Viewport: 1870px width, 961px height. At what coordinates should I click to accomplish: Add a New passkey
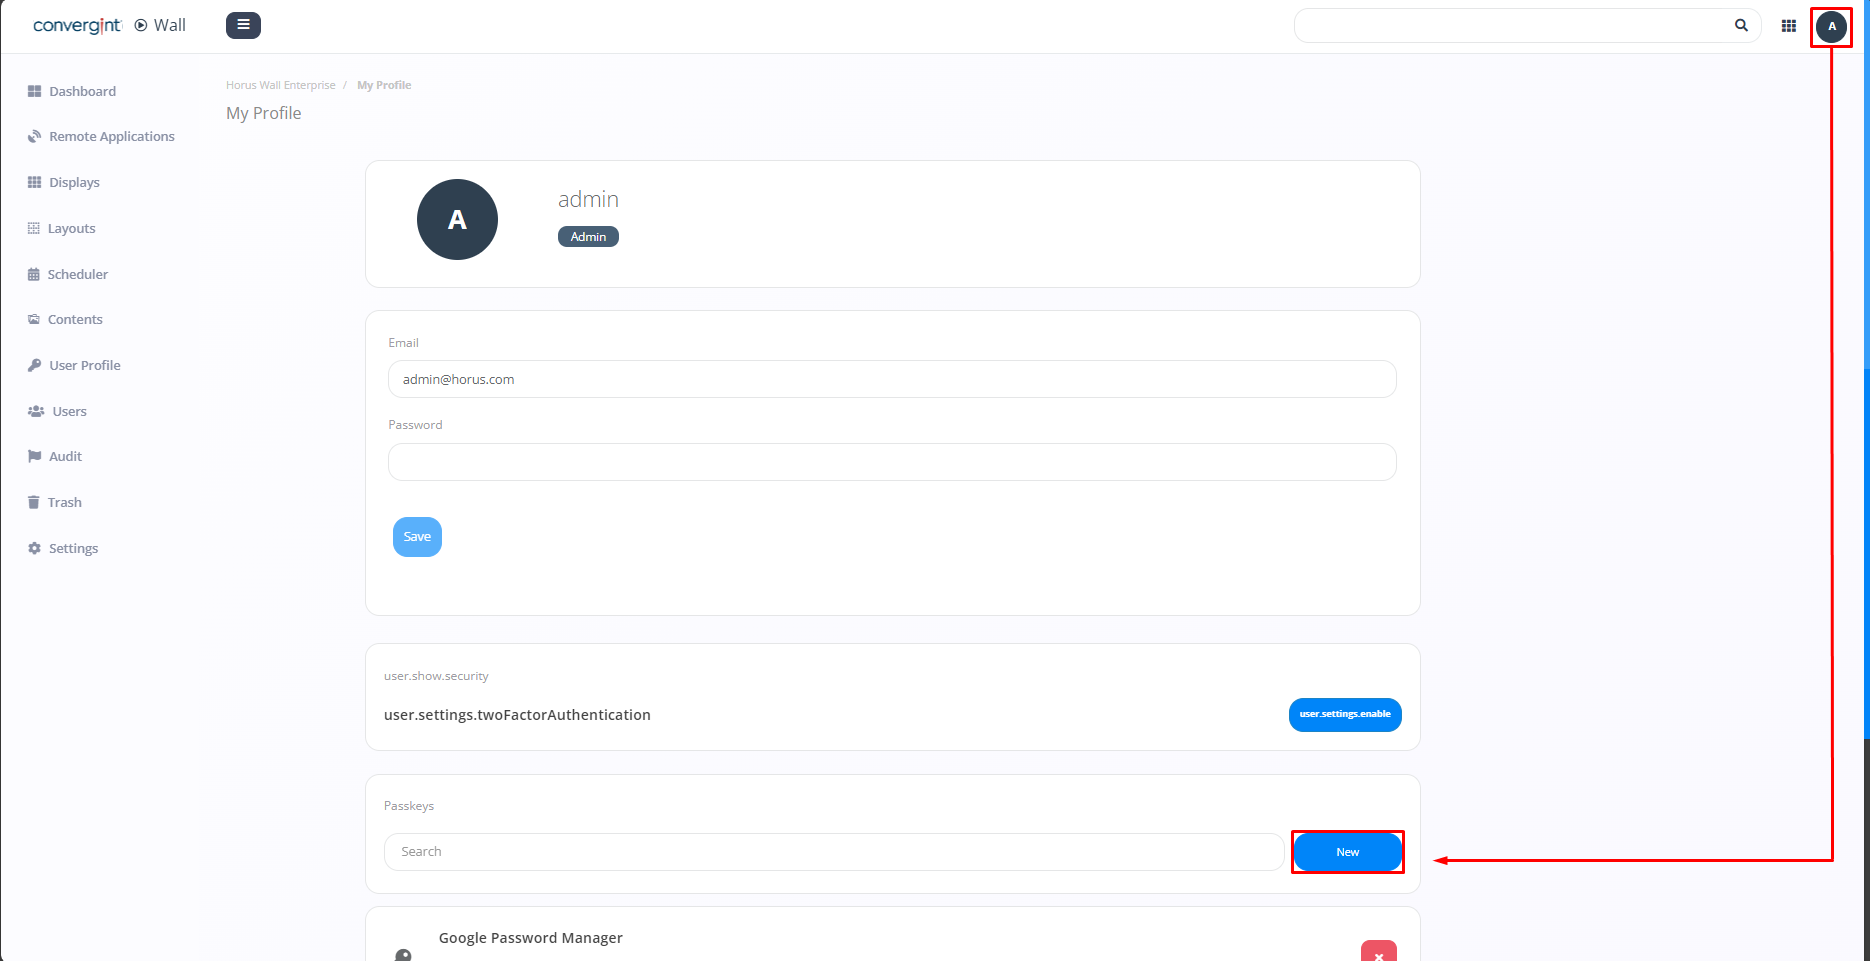click(1347, 852)
